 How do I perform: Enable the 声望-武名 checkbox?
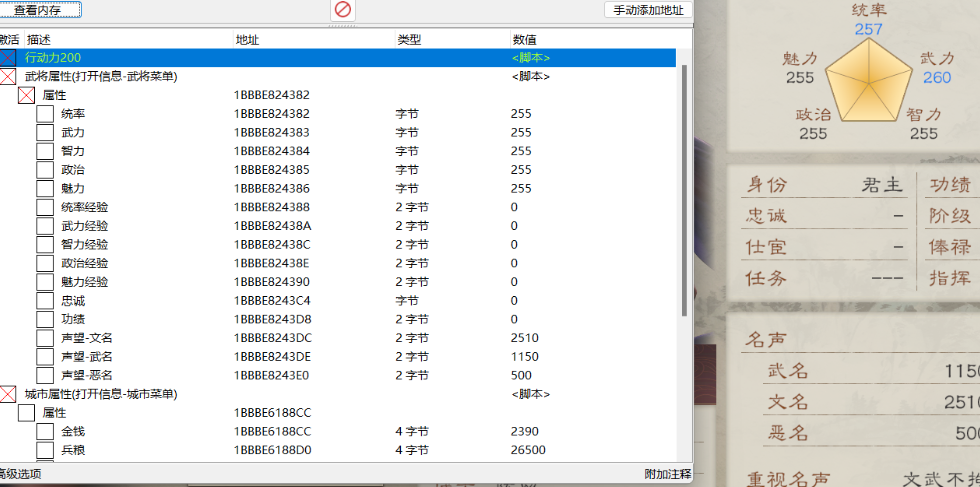tap(45, 357)
